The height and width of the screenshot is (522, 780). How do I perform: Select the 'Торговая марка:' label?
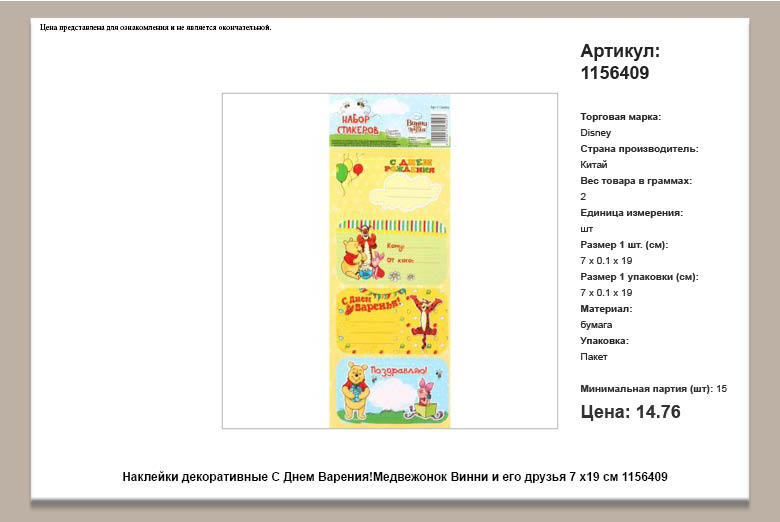[620, 117]
